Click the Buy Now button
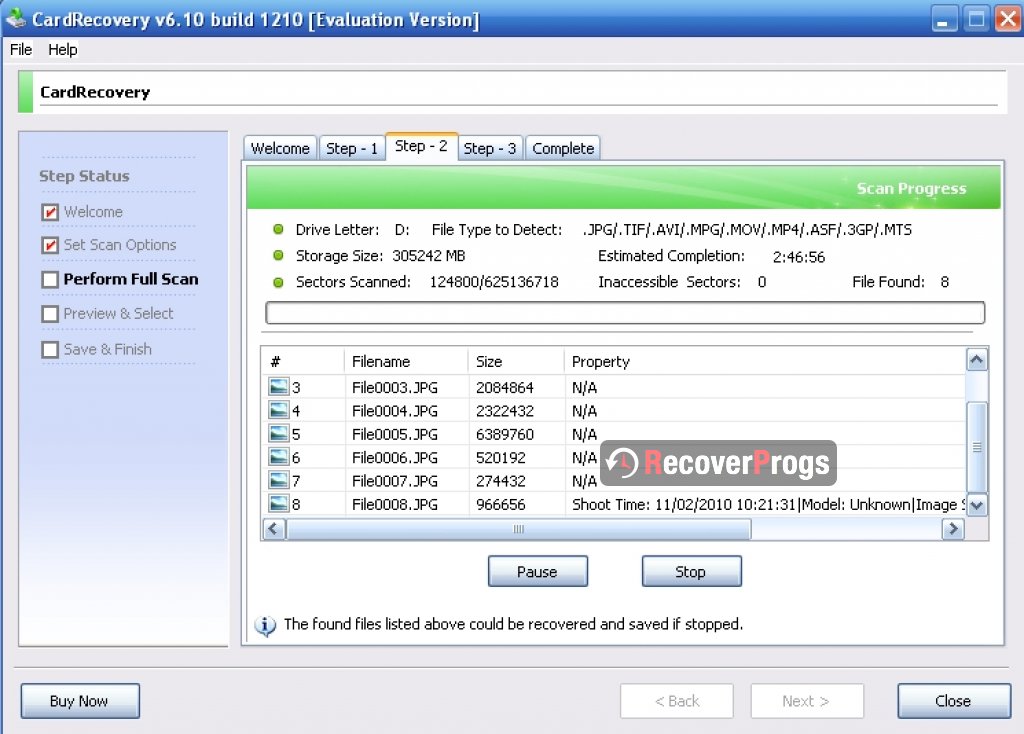 tap(80, 701)
